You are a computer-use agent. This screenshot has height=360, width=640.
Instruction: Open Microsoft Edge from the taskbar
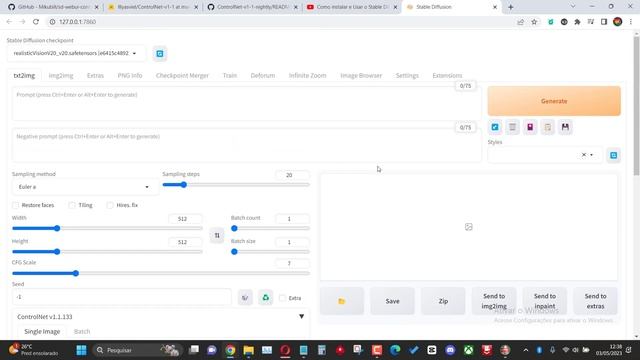pyautogui.click(x=395, y=350)
